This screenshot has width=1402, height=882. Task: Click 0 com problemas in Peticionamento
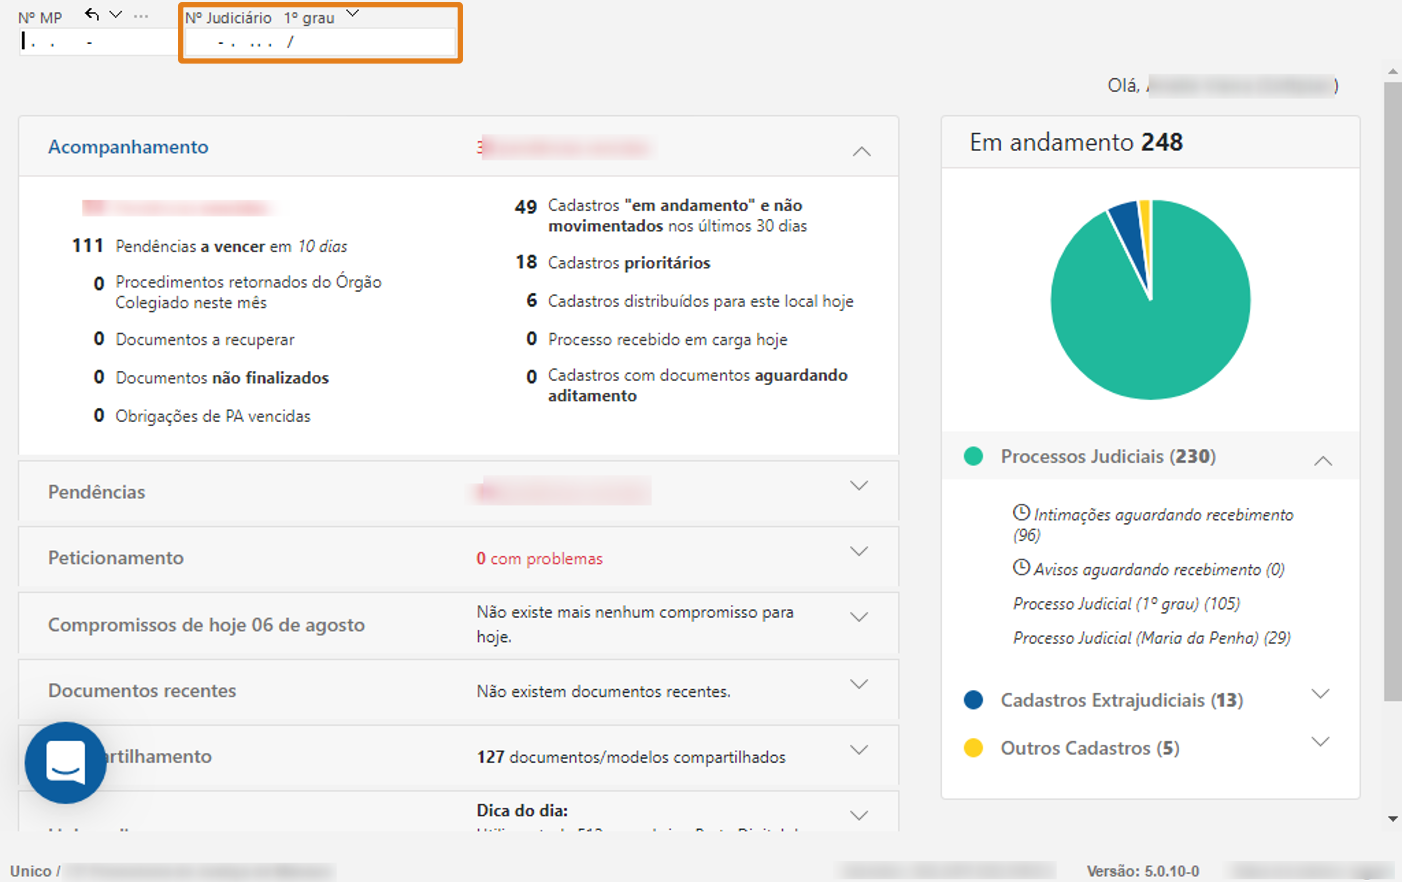(540, 559)
